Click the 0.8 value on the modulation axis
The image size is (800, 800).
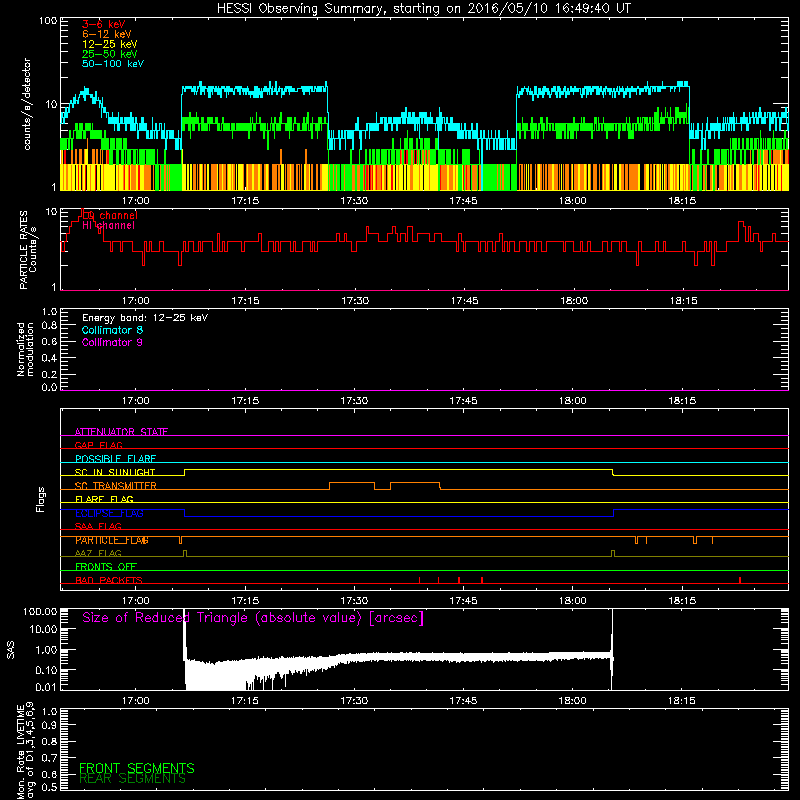pos(49,326)
